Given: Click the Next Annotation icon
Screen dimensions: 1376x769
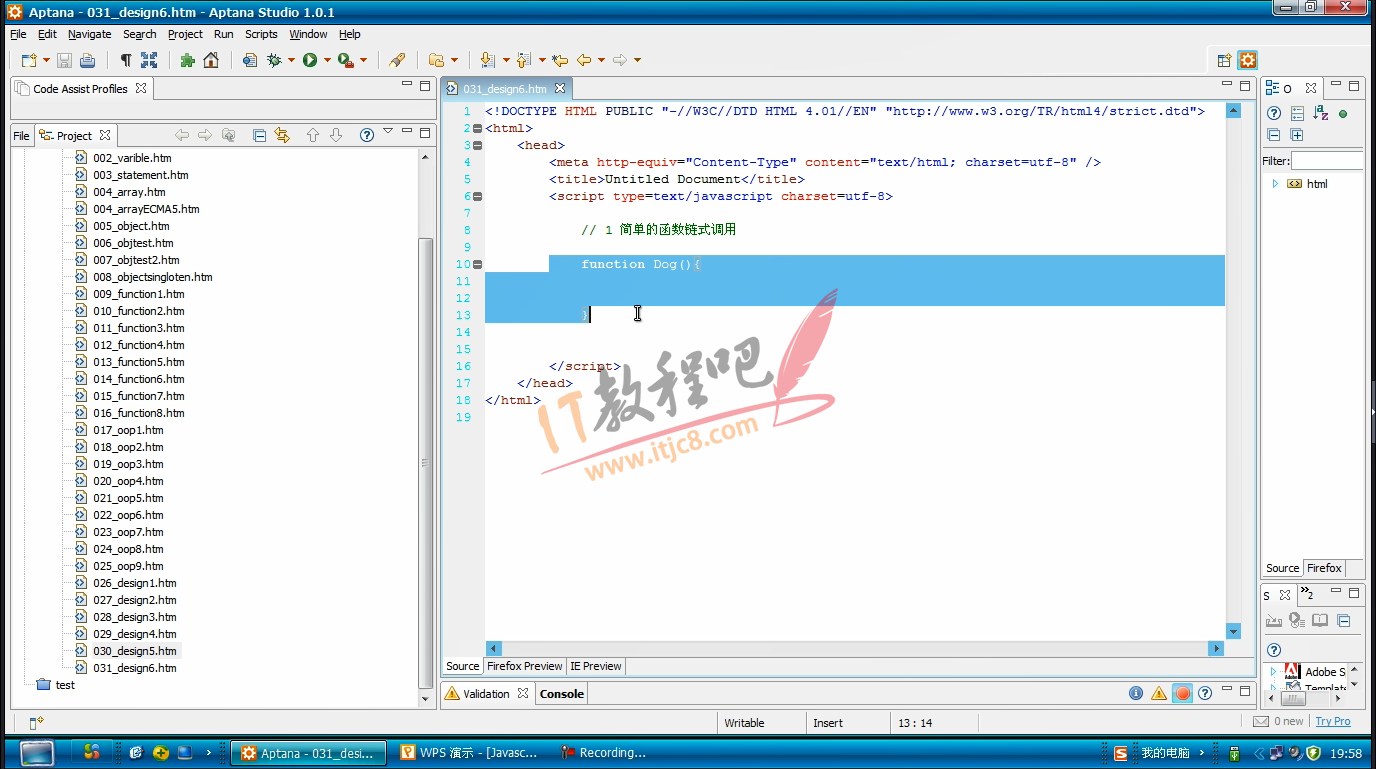Looking at the screenshot, I should point(487,60).
